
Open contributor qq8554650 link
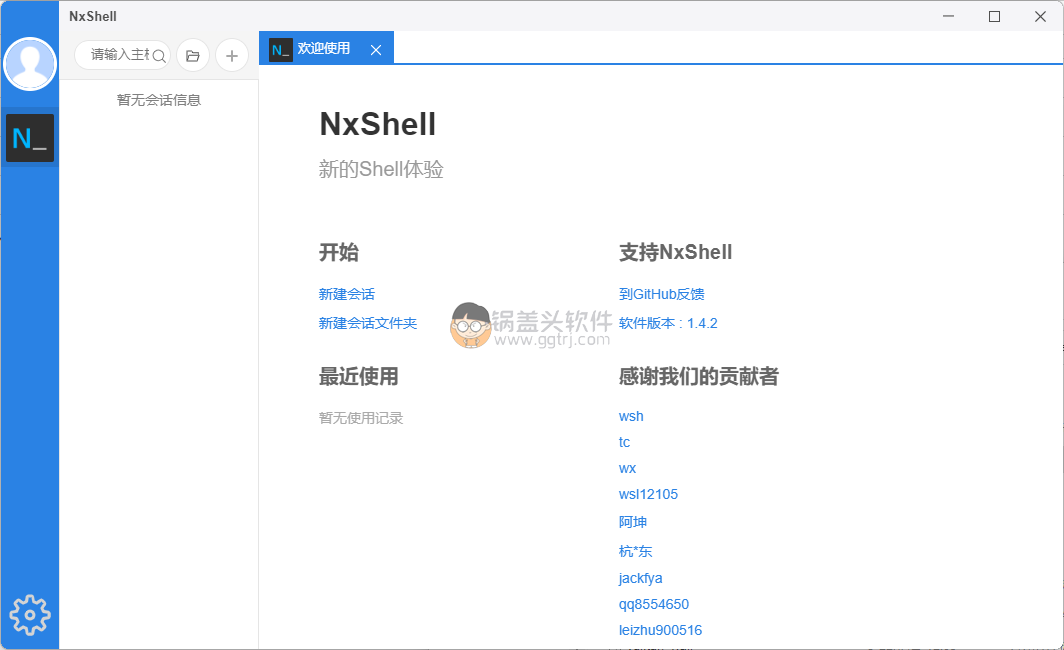pyautogui.click(x=653, y=604)
